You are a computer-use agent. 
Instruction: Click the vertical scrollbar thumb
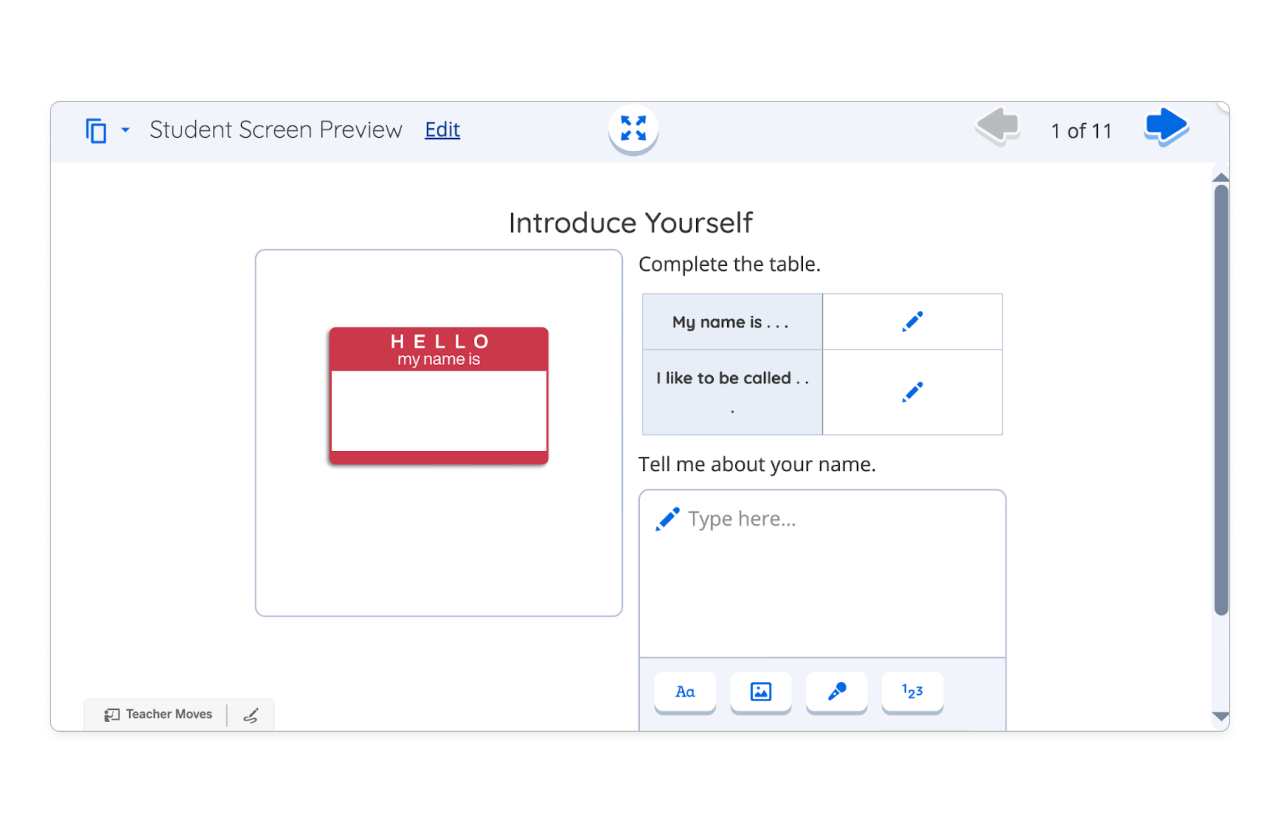tap(1221, 400)
